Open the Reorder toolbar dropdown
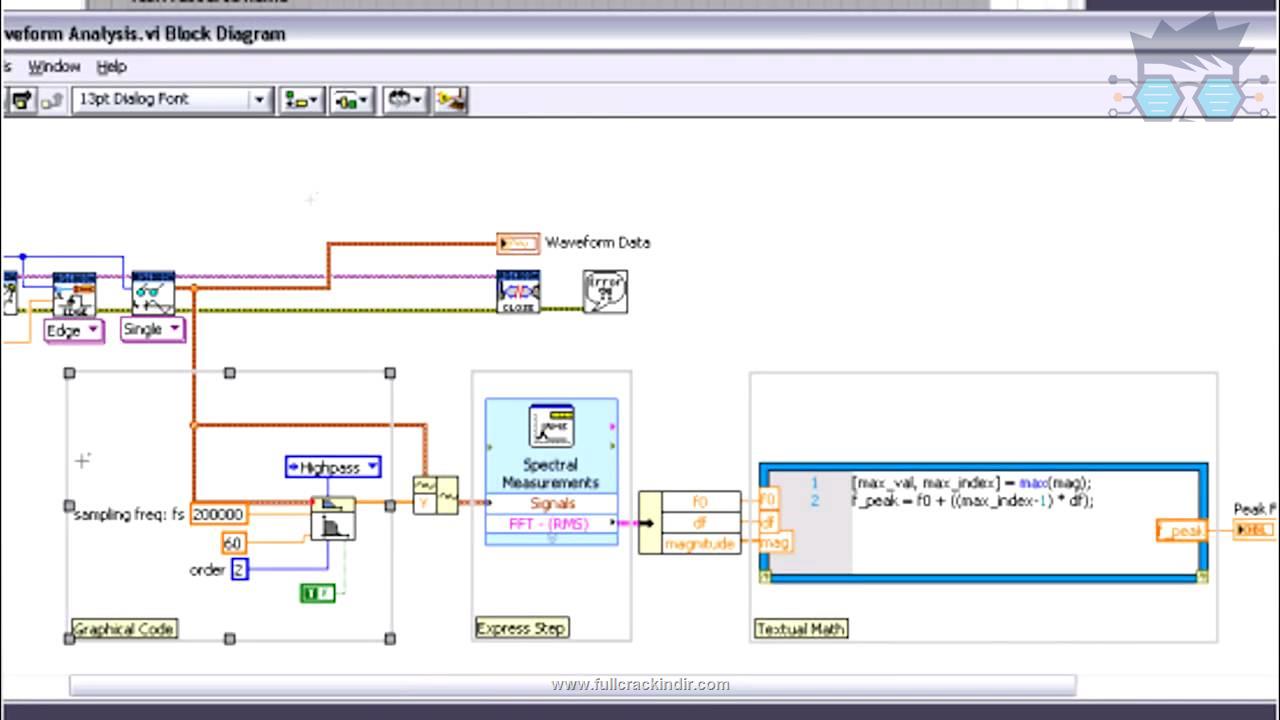This screenshot has width=1280, height=720. (x=405, y=100)
